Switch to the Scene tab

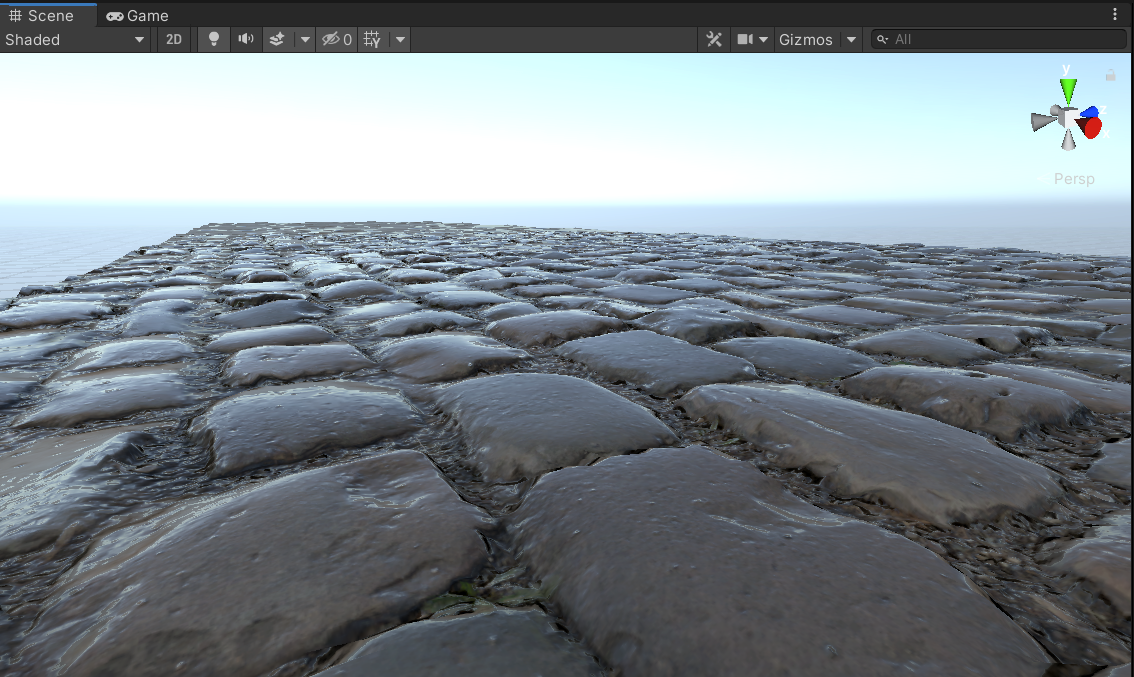pos(48,15)
